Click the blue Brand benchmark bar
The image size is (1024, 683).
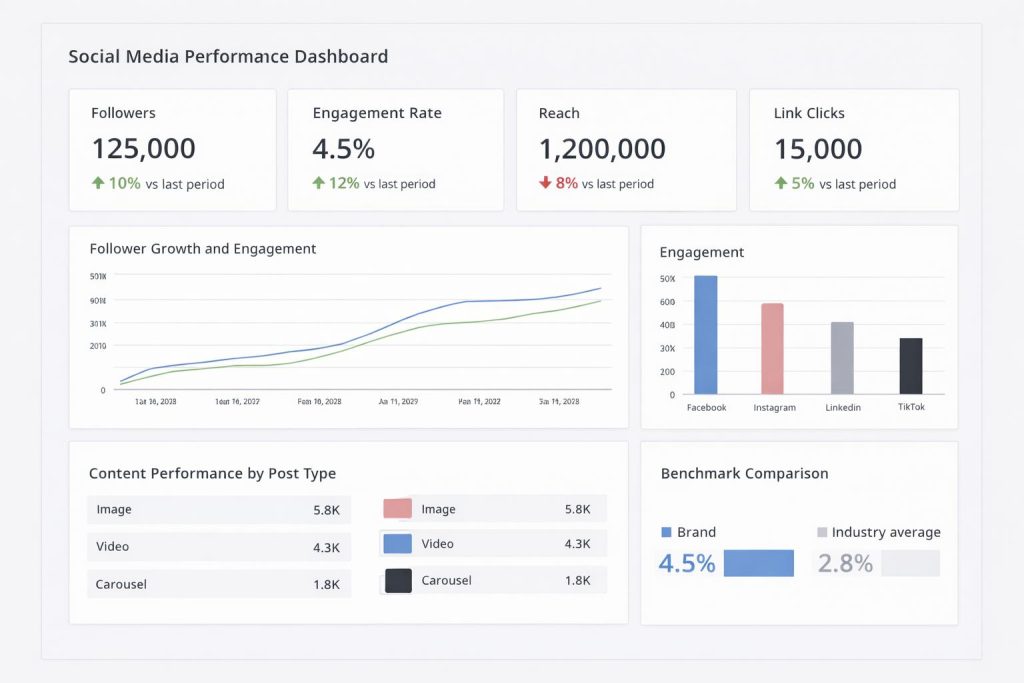pyautogui.click(x=759, y=563)
